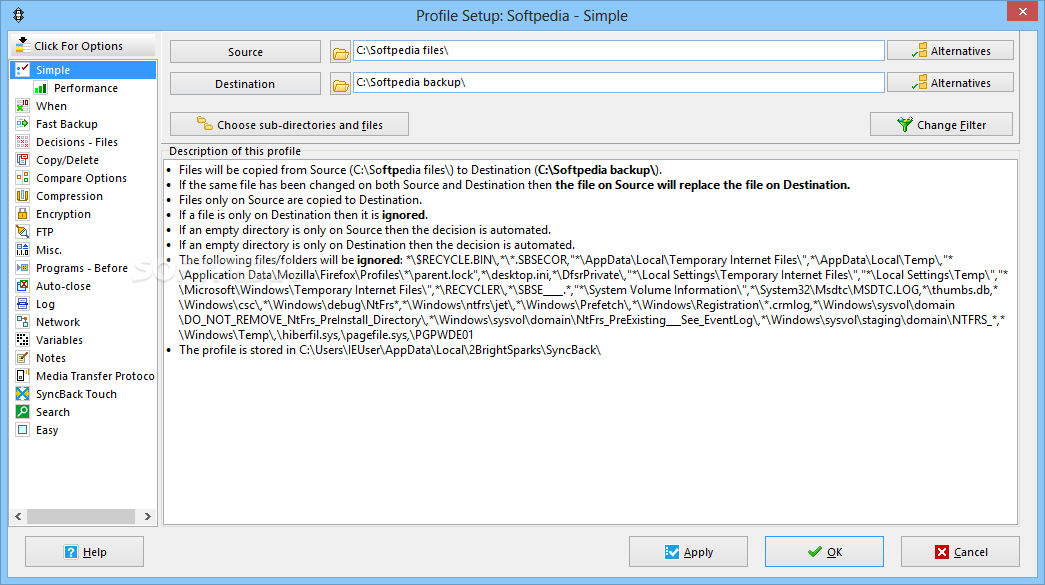
Task: Click the Compression icon
Action: click(23, 195)
